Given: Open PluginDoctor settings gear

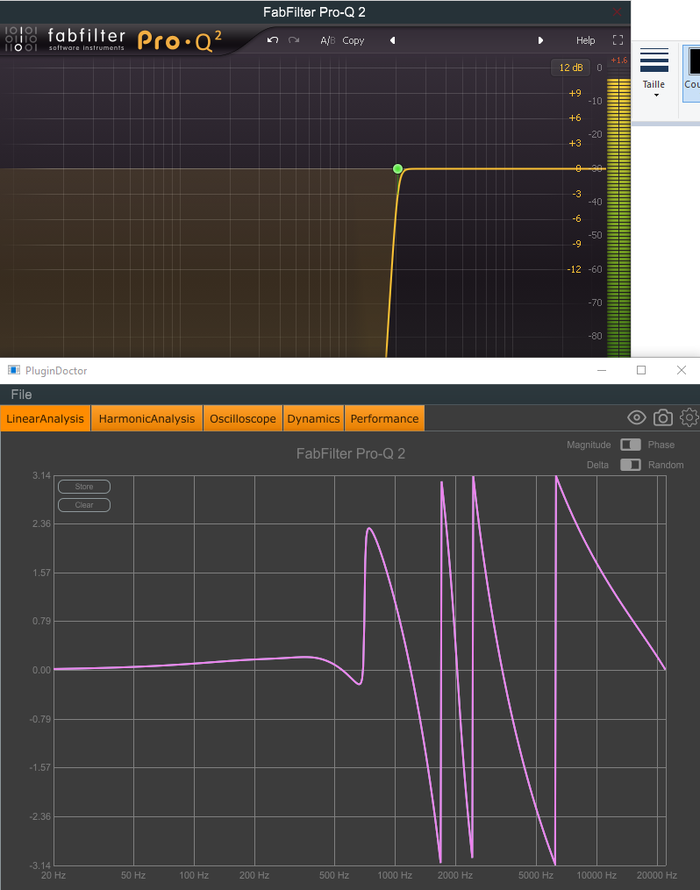Looking at the screenshot, I should pyautogui.click(x=689, y=418).
